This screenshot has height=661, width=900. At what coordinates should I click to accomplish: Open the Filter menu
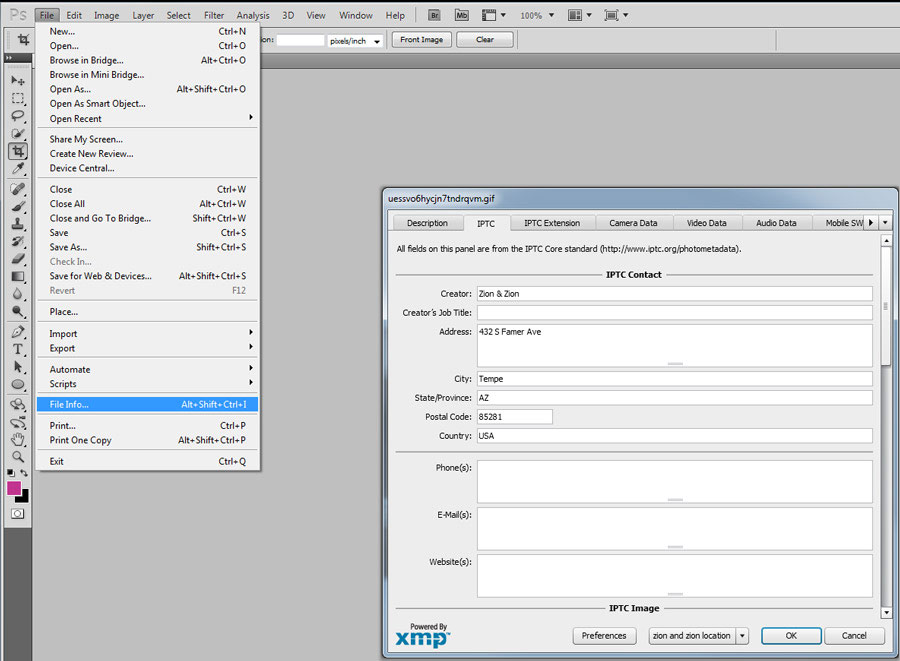(x=214, y=15)
